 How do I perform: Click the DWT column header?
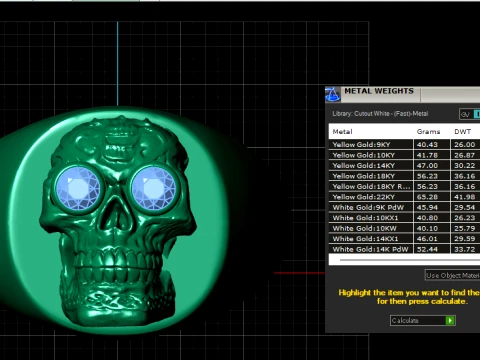pyautogui.click(x=463, y=131)
